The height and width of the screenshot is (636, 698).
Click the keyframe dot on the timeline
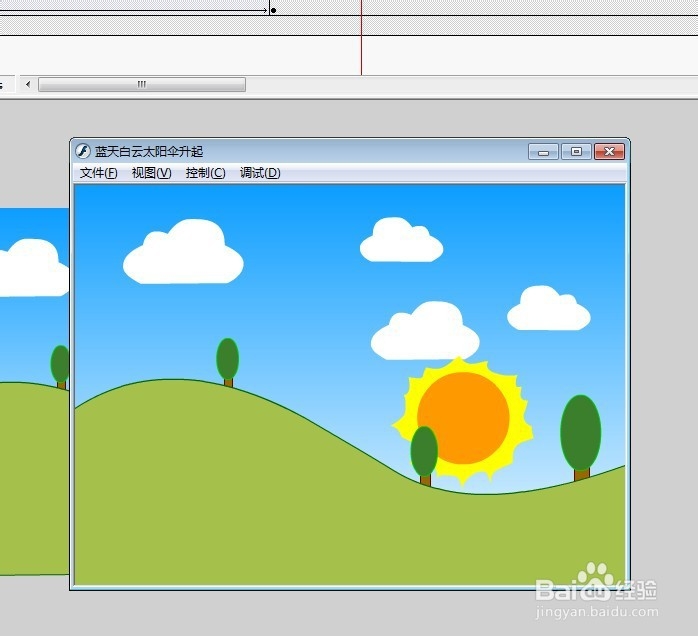click(273, 10)
